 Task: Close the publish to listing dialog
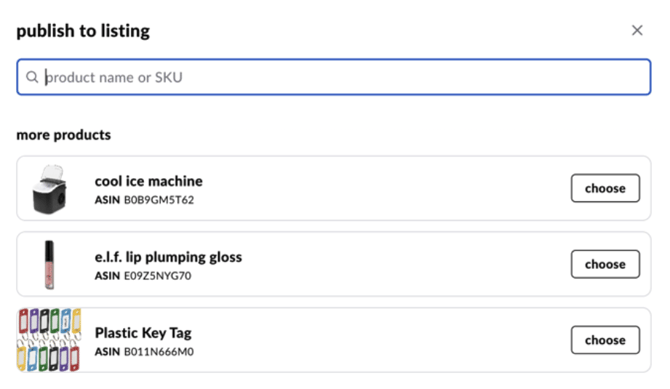pos(637,30)
